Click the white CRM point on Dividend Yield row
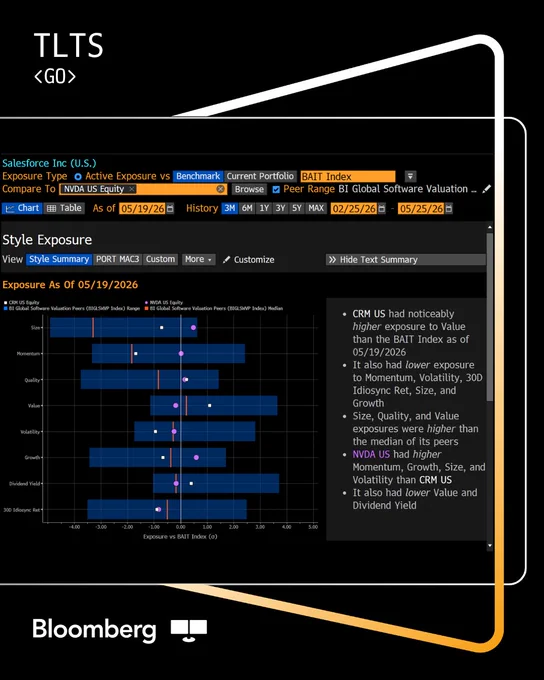Viewport: 544px width, 680px height. tap(191, 483)
